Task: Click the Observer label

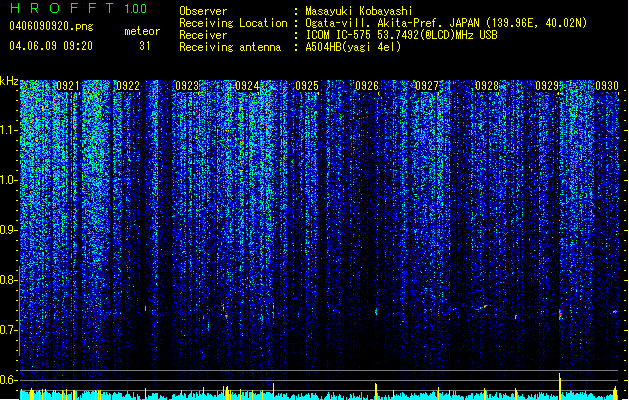Action: pos(203,11)
